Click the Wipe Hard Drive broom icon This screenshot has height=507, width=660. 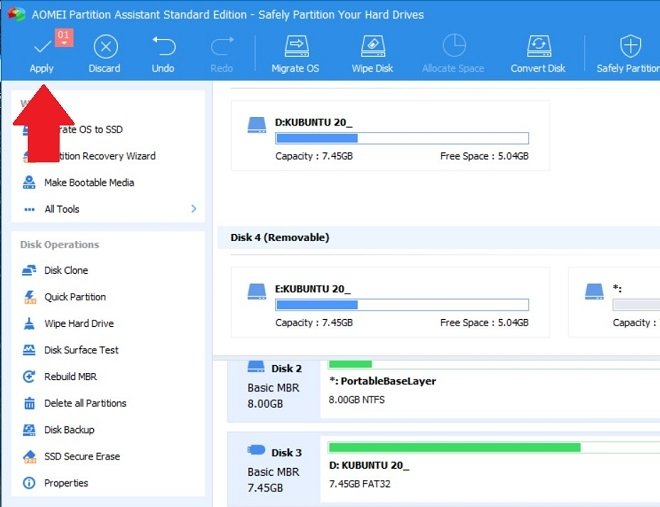tap(29, 324)
